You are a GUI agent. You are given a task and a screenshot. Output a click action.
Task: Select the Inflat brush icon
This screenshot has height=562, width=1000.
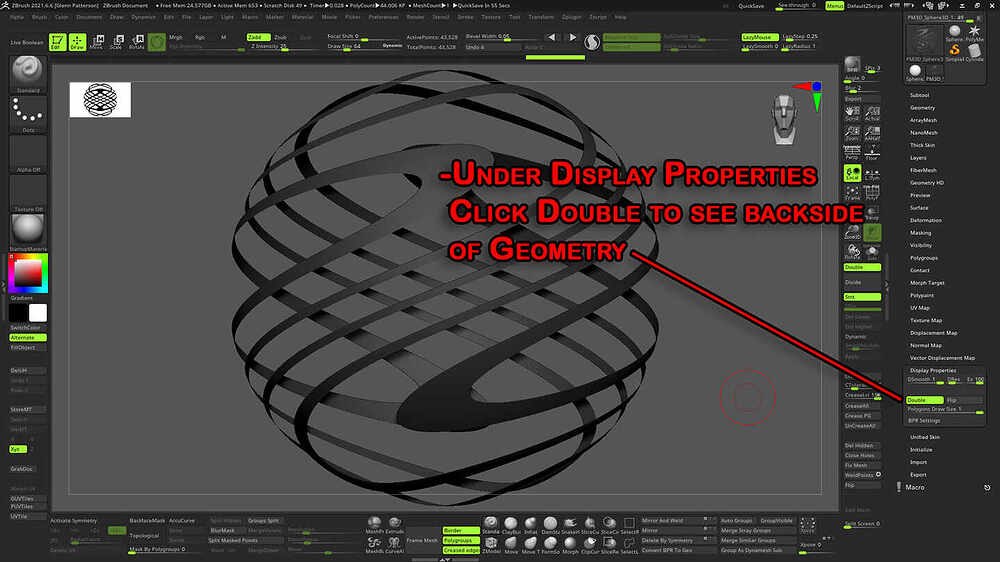[x=531, y=526]
